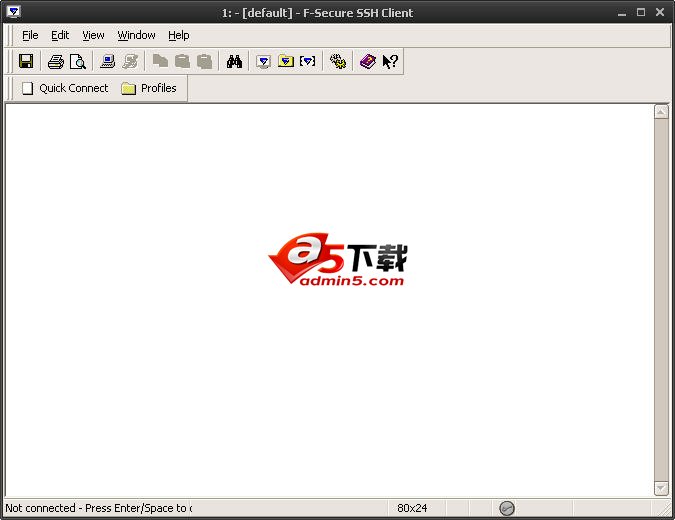
Task: Click the scrollbar down arrow
Action: (661, 488)
